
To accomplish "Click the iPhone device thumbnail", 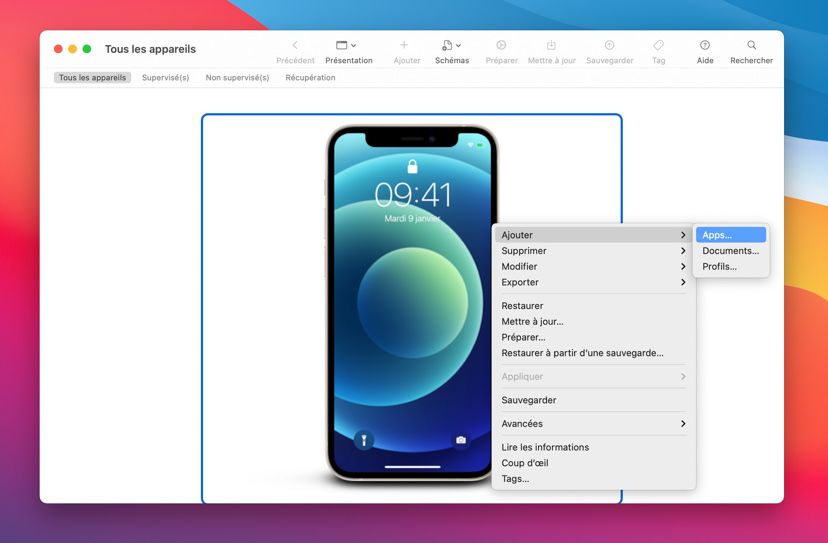I will click(x=411, y=303).
